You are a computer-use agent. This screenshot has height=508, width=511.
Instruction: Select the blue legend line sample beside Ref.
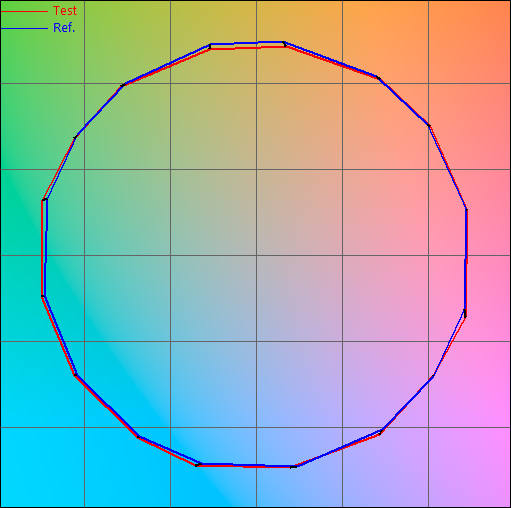click(24, 29)
